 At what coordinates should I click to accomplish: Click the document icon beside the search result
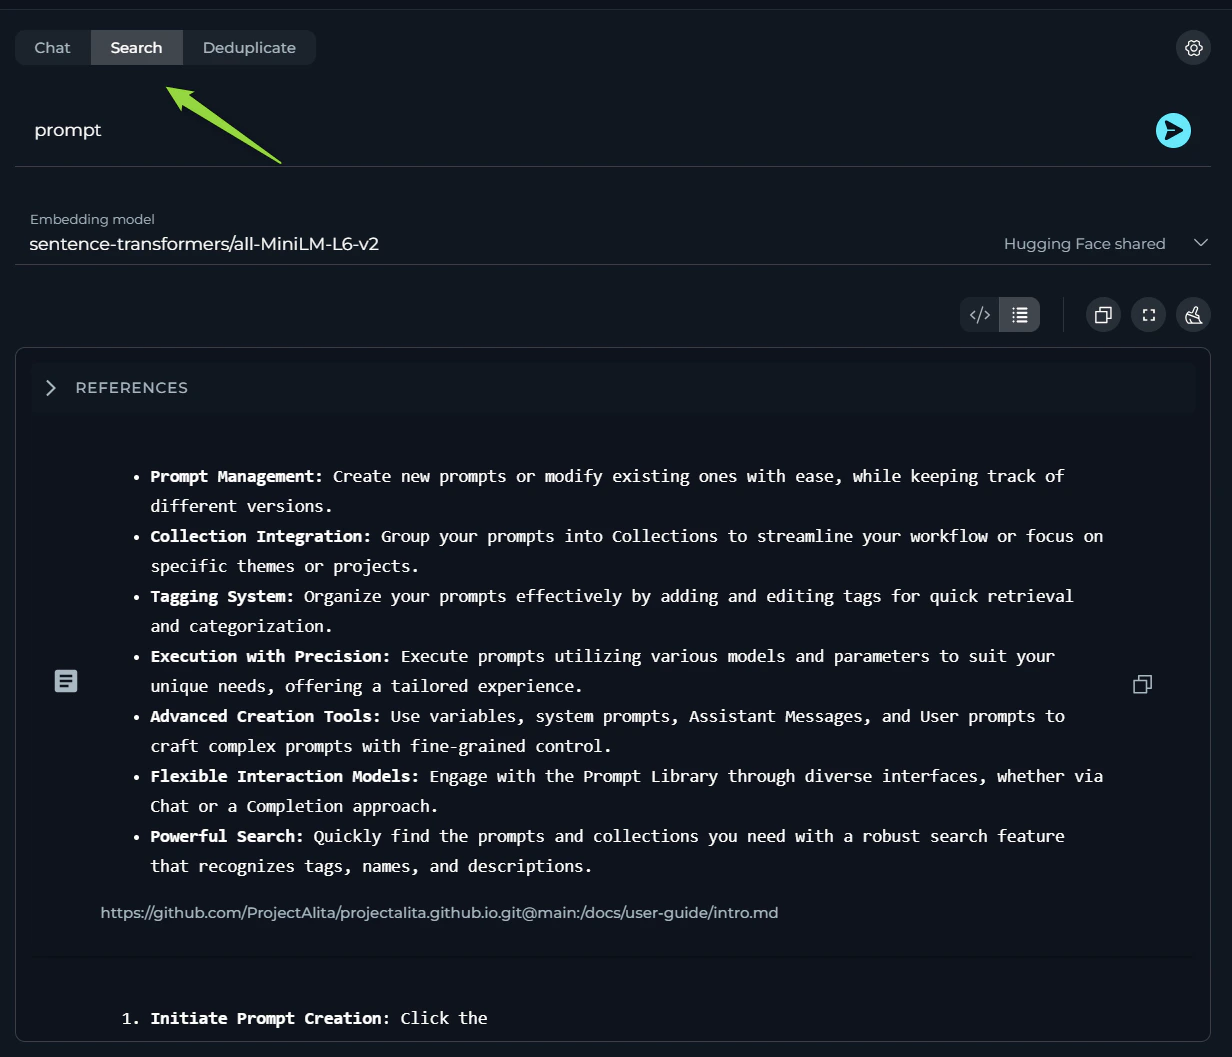click(66, 681)
